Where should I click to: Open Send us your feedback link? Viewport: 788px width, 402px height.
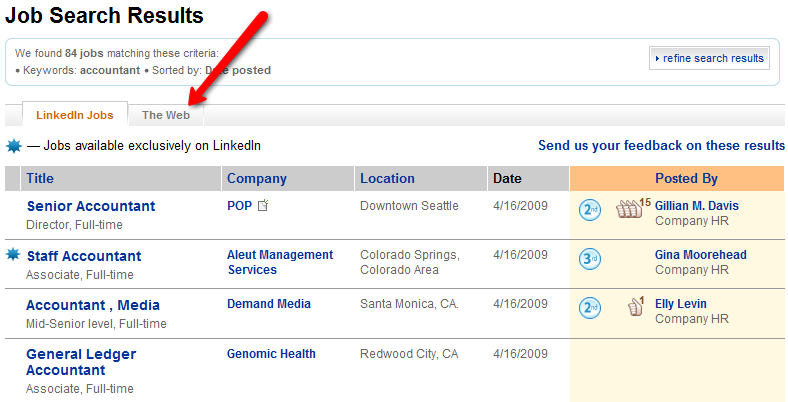pos(661,146)
